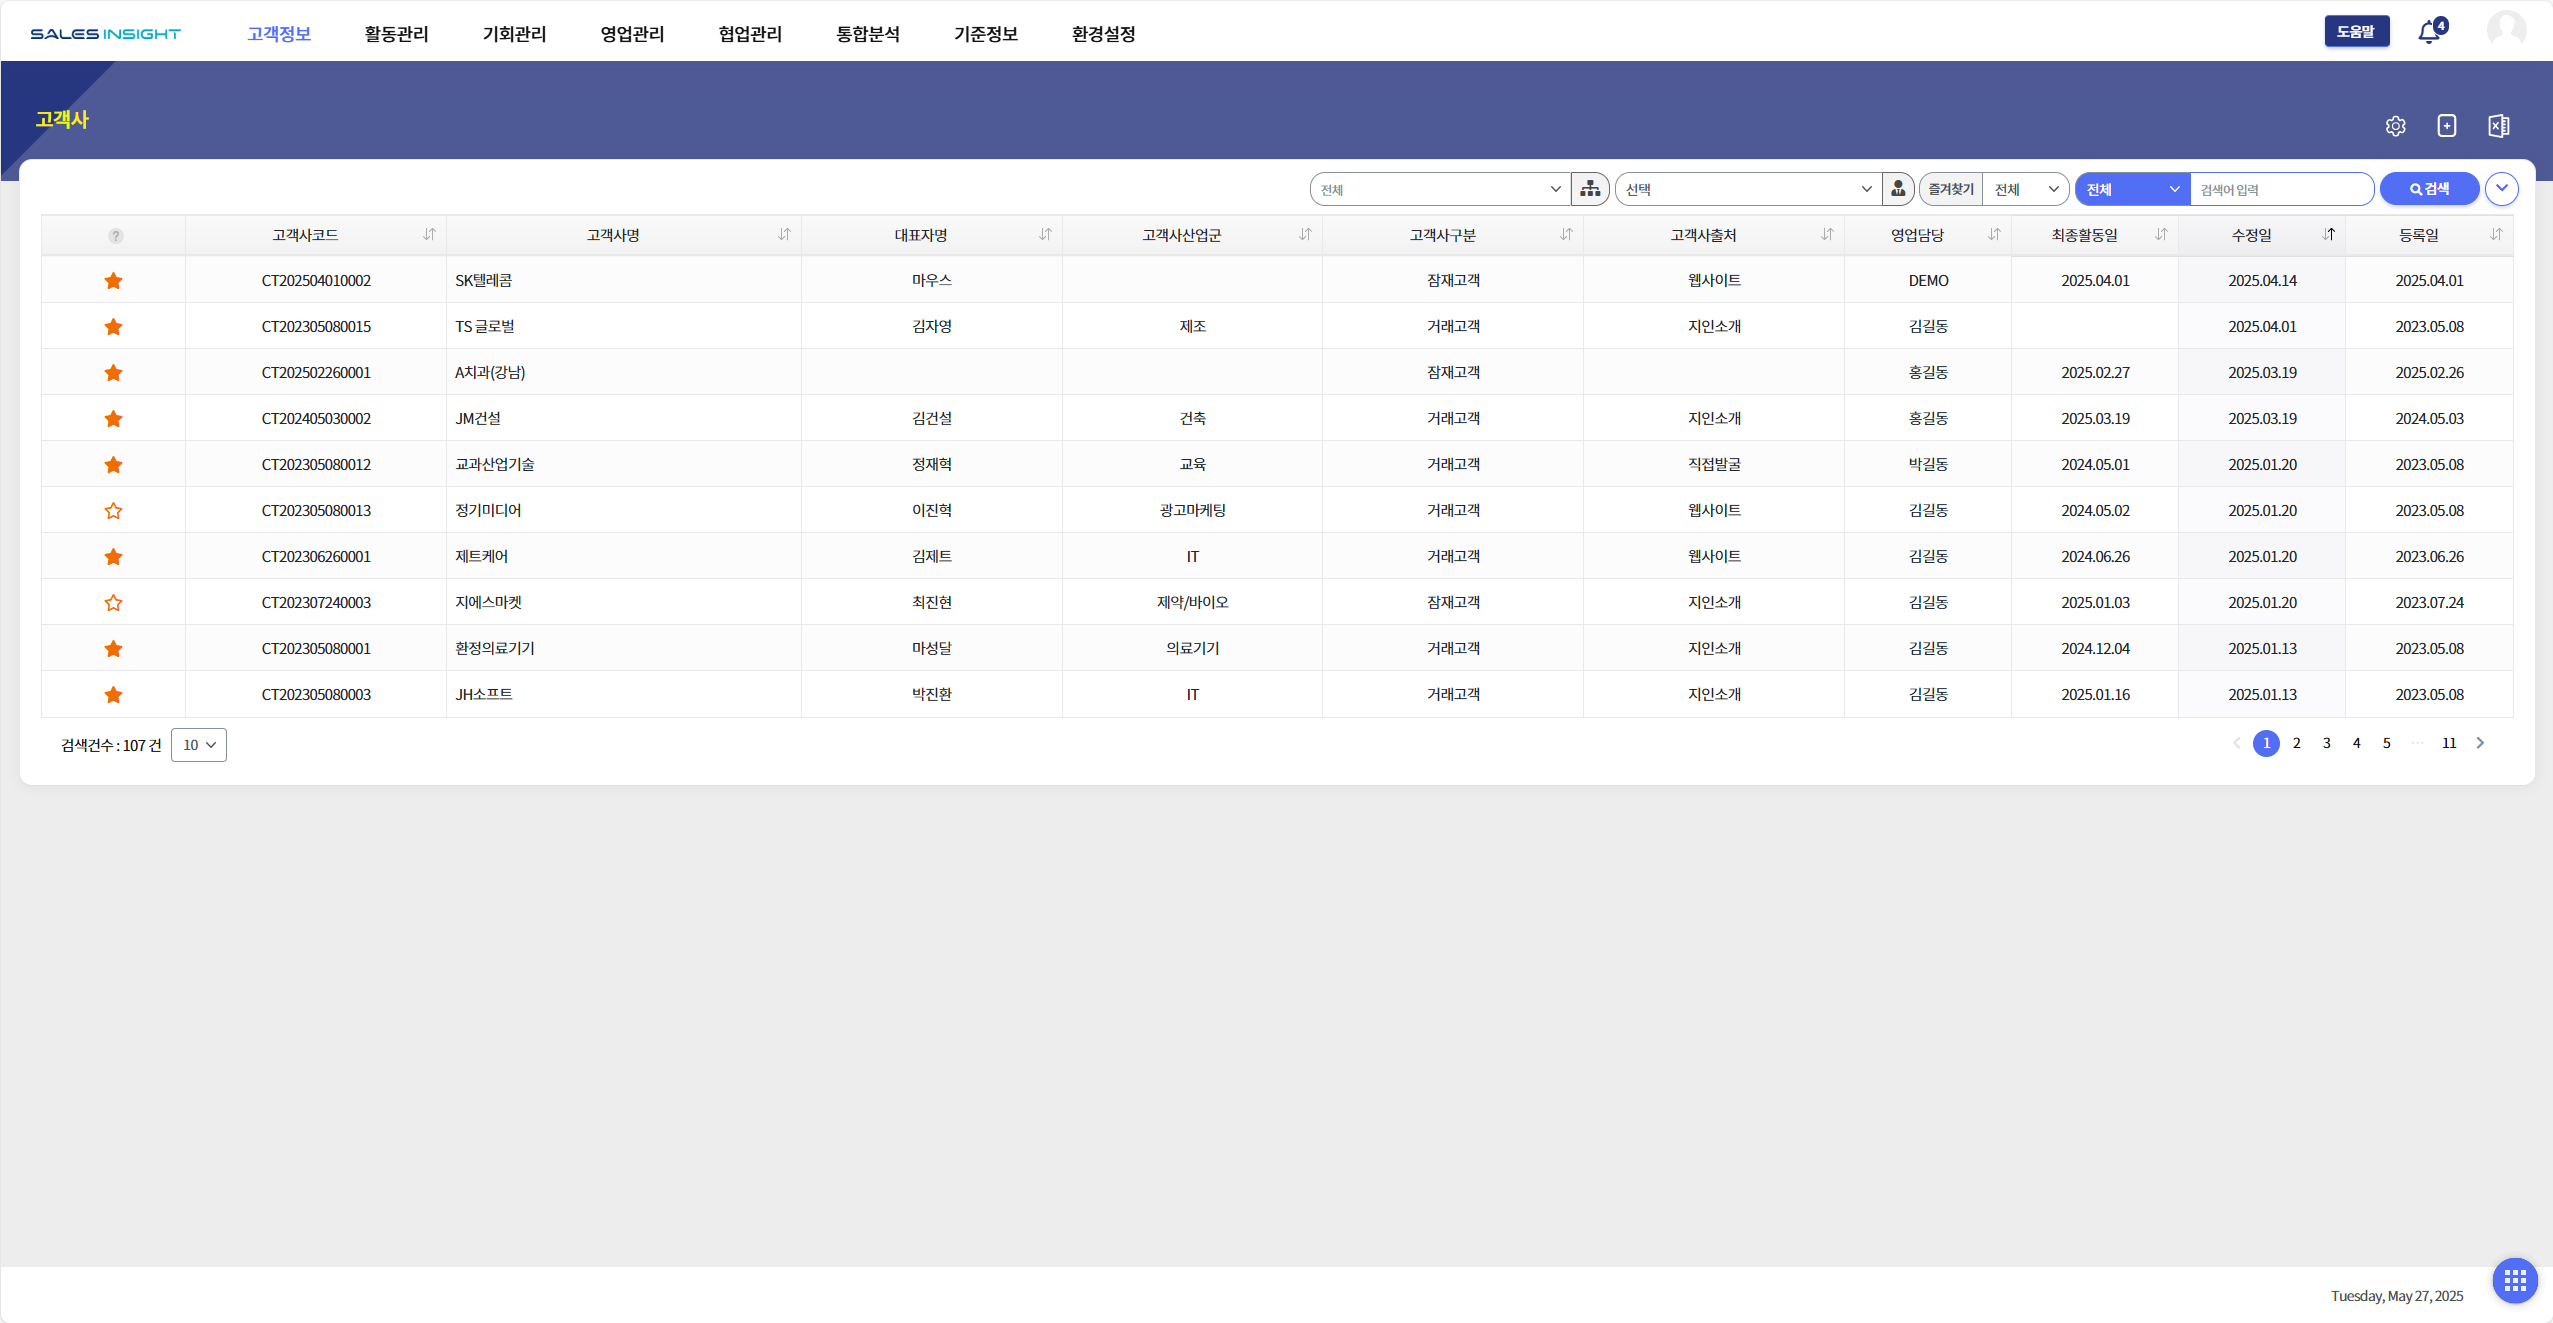
Task: Toggle favorite star for 지에스마켓
Action: pos(113,603)
